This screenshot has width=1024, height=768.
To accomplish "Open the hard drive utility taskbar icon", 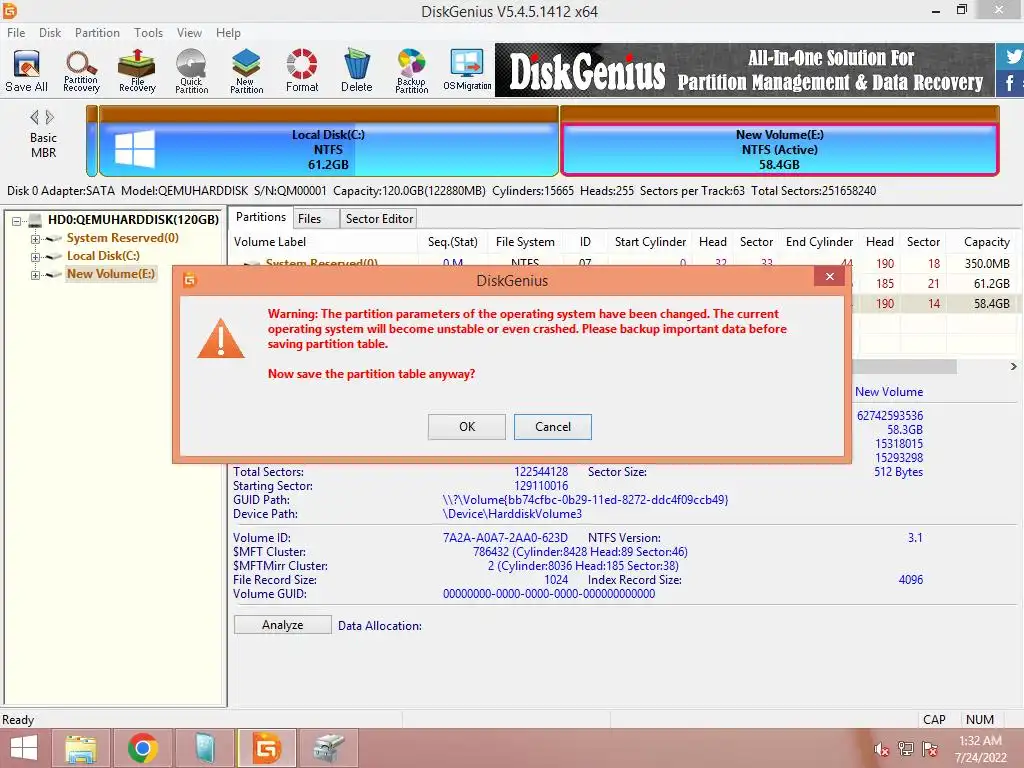I will pos(328,748).
